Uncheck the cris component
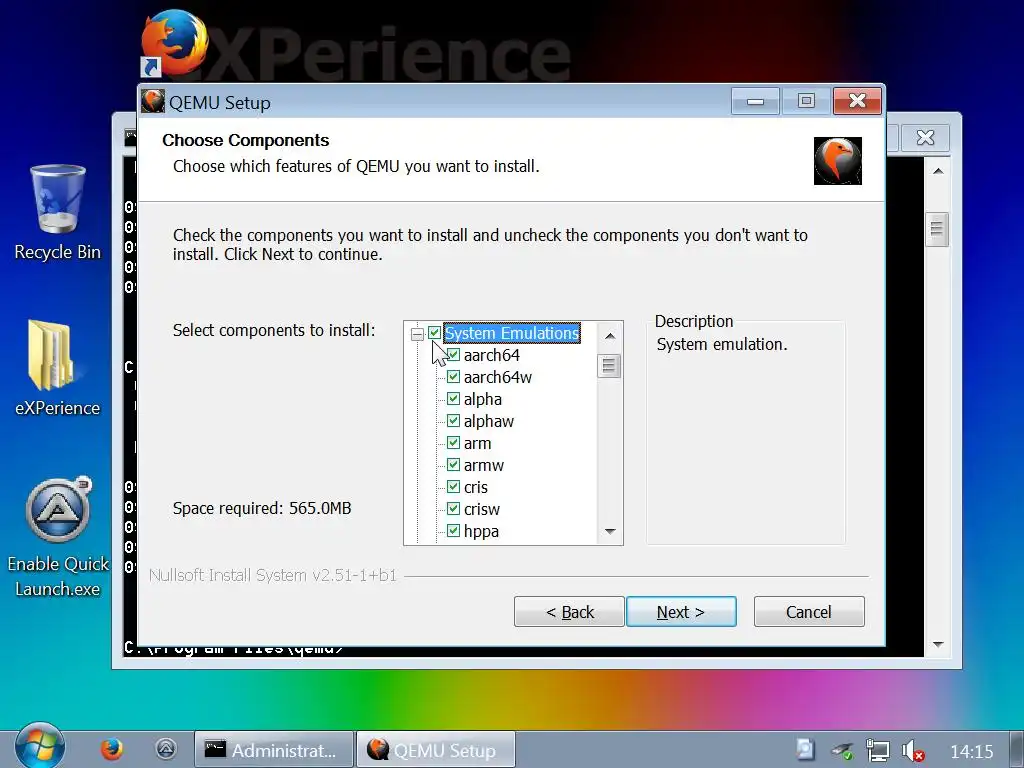Viewport: 1024px width, 768px height. click(453, 487)
